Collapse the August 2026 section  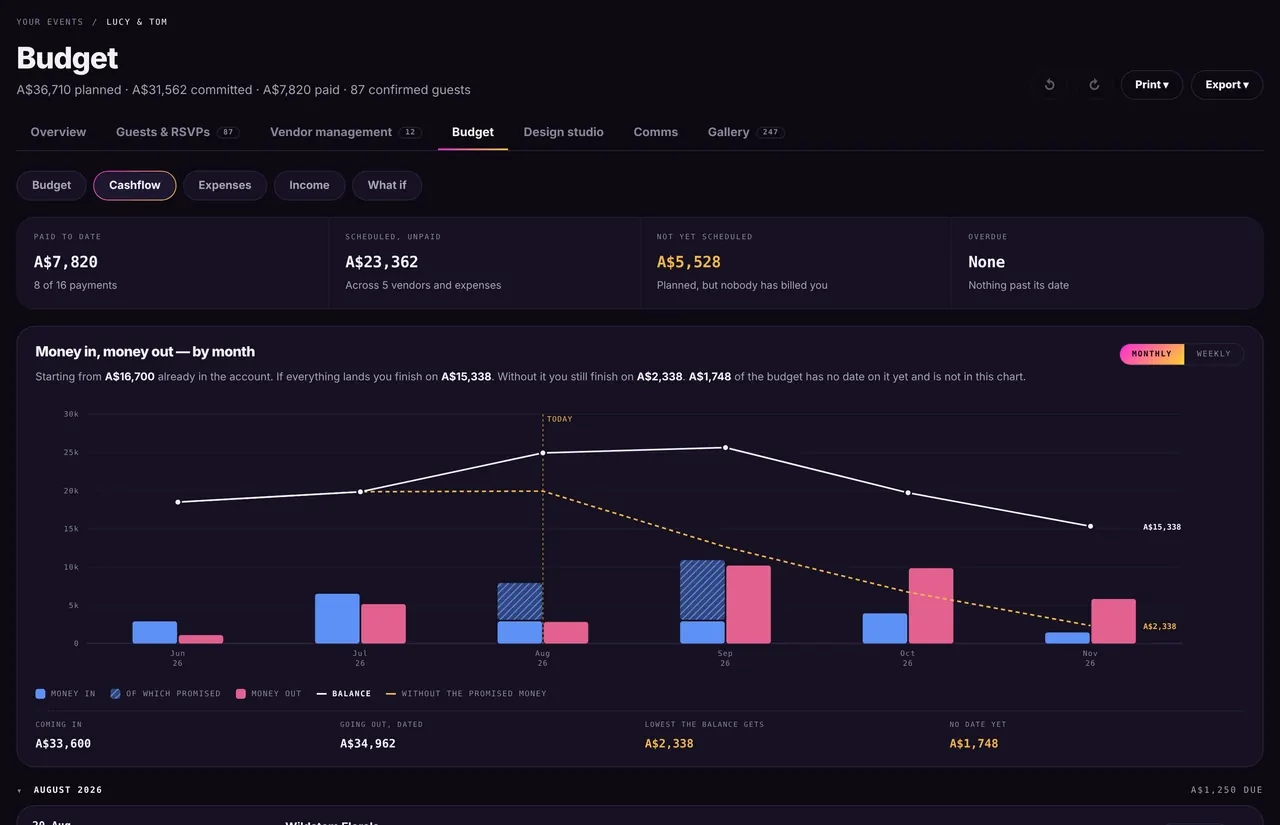(x=21, y=790)
